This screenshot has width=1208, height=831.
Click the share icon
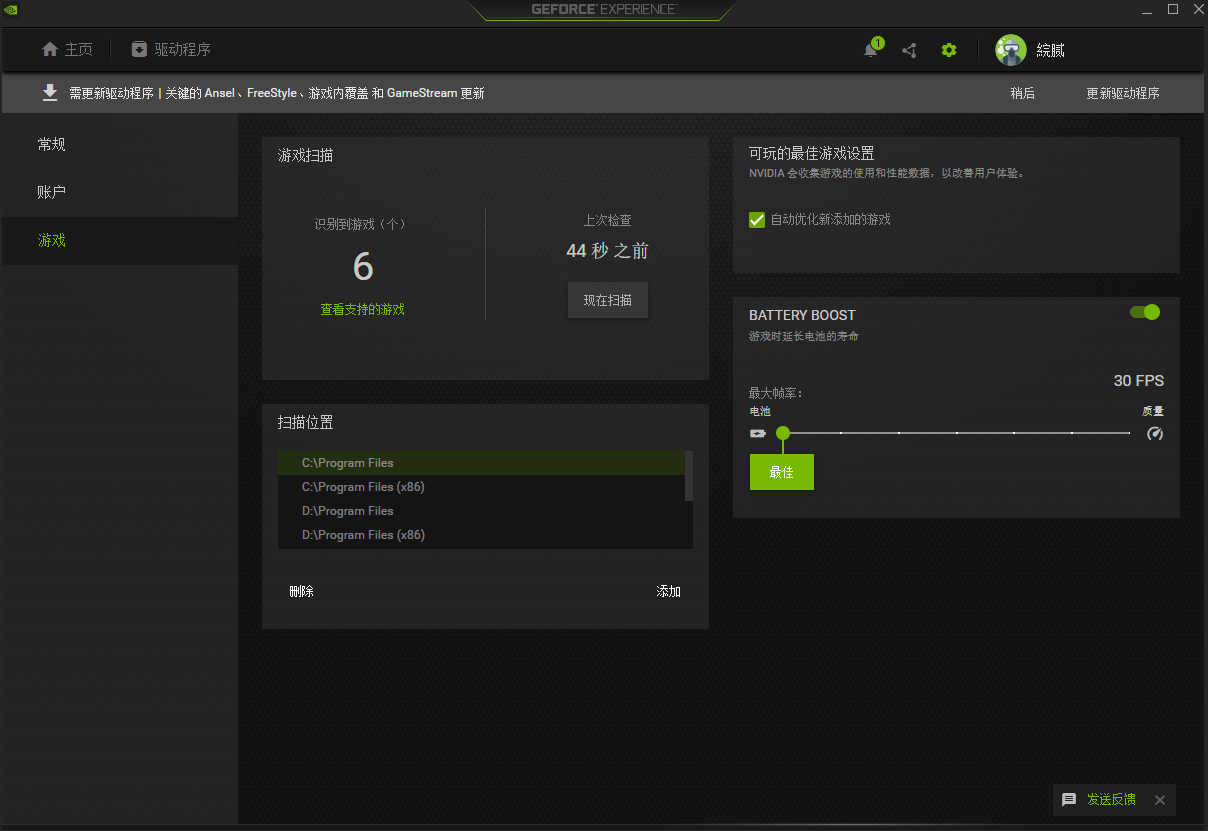(909, 50)
